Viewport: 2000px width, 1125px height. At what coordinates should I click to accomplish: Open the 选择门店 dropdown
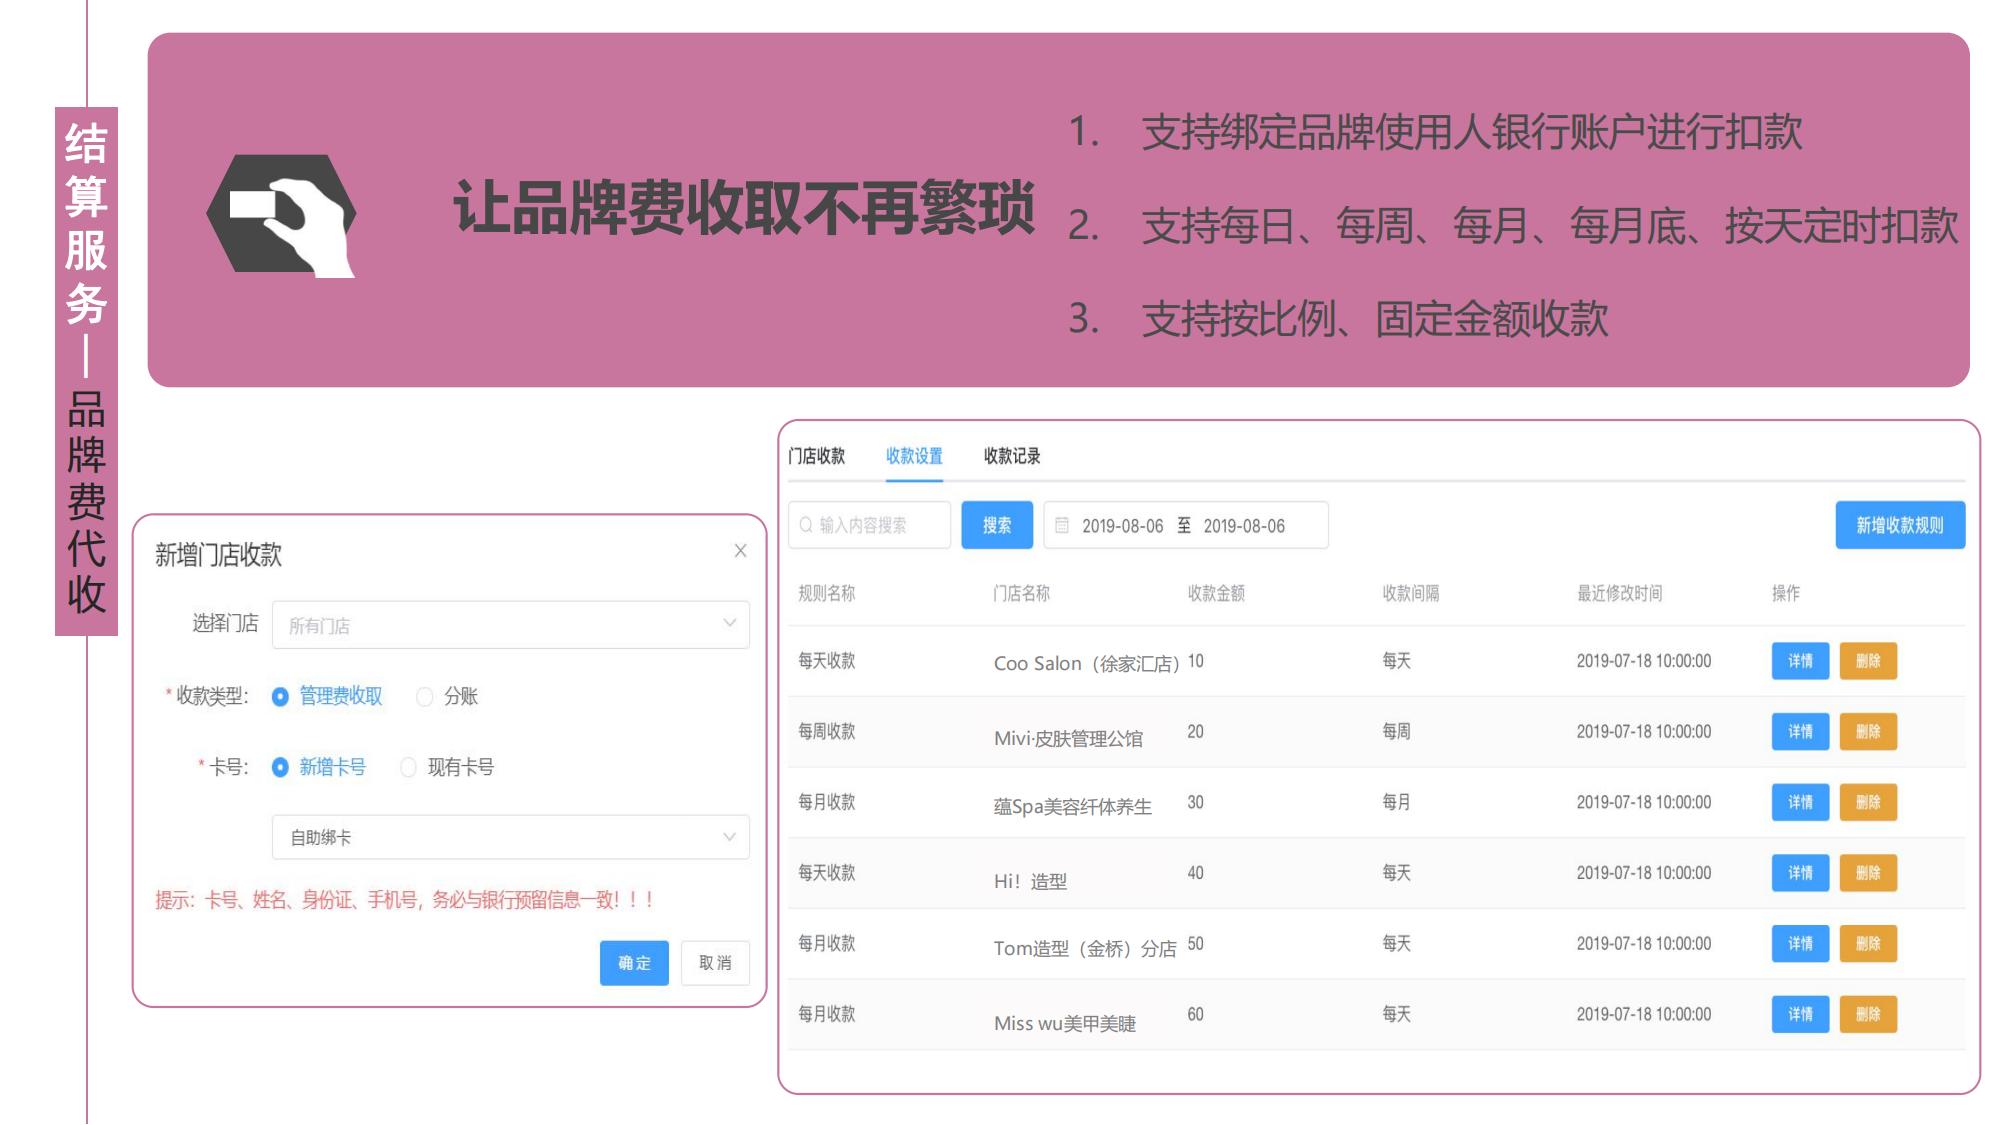510,624
